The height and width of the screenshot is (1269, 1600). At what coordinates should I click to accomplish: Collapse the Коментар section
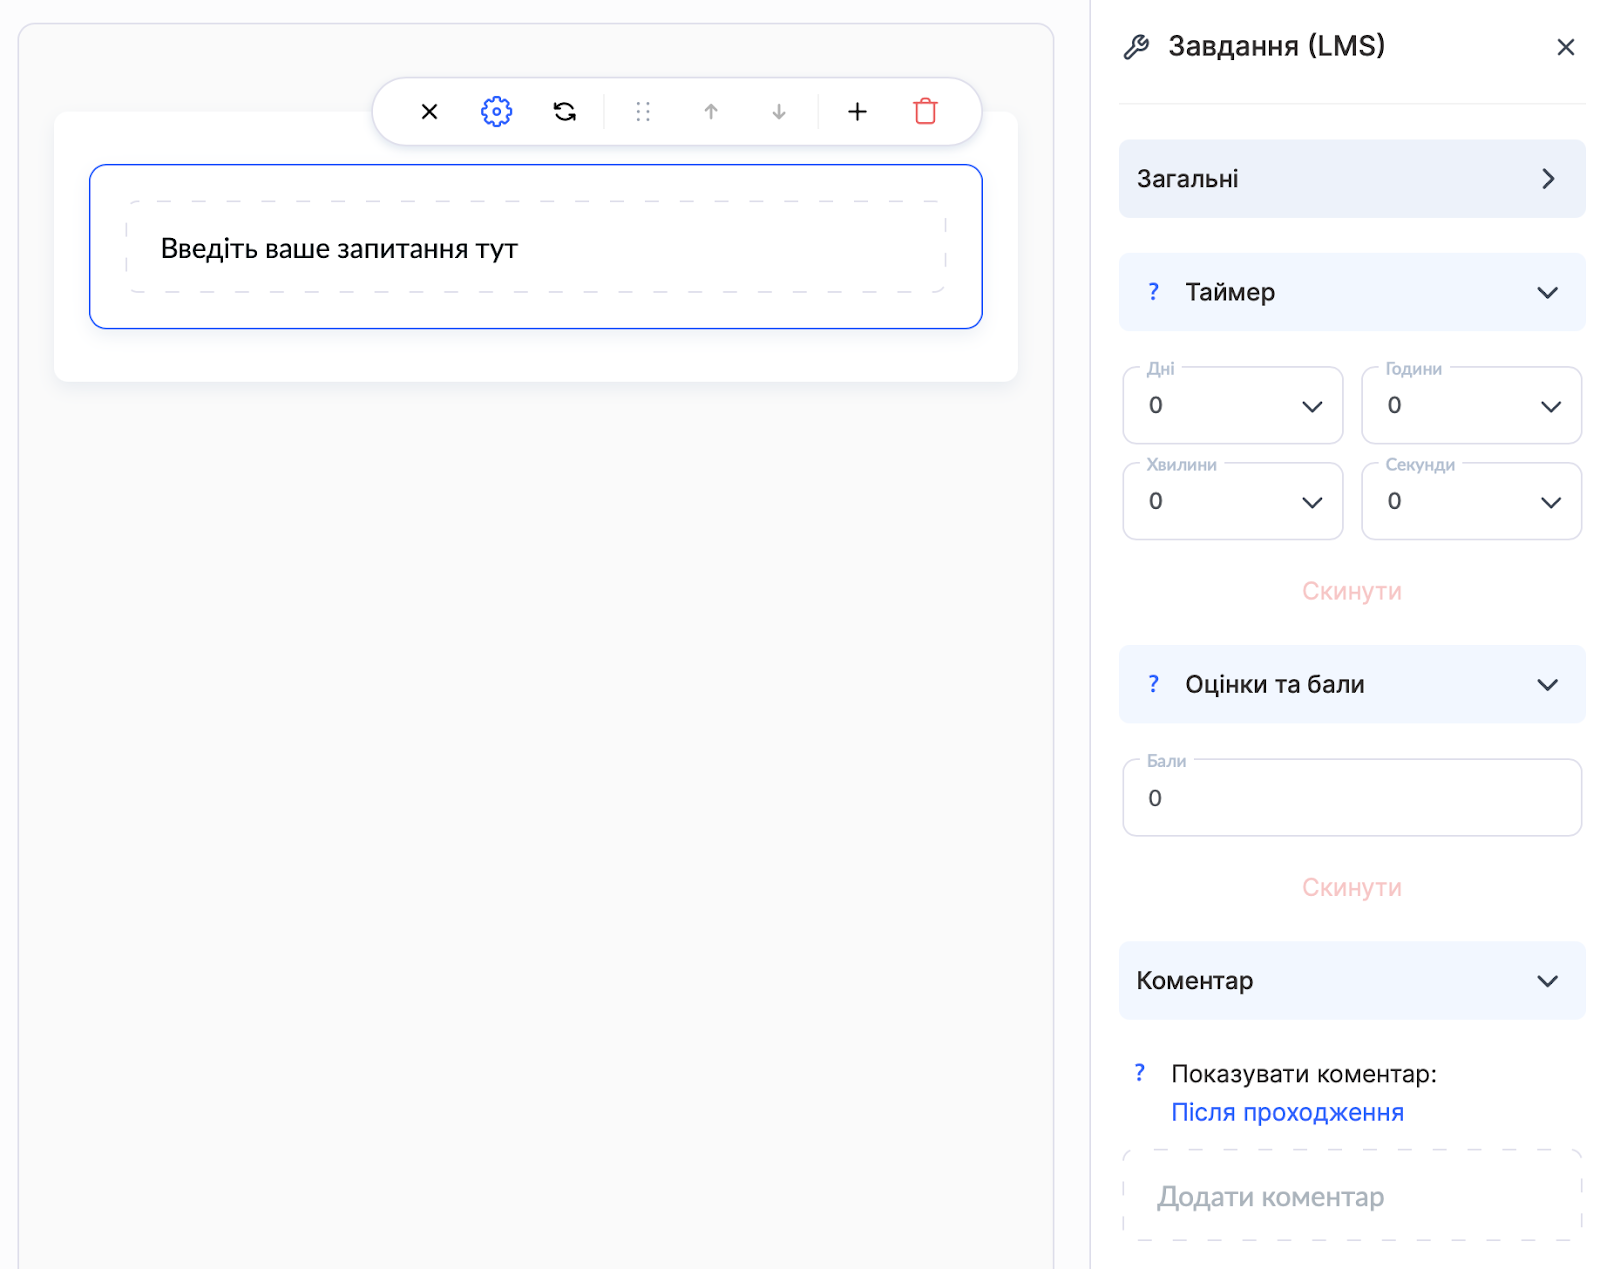tap(1547, 981)
